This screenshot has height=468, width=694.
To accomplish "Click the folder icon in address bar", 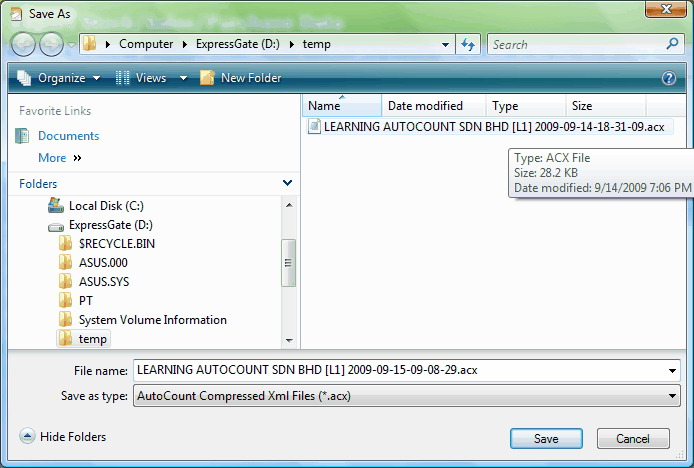I will pyautogui.click(x=90, y=43).
